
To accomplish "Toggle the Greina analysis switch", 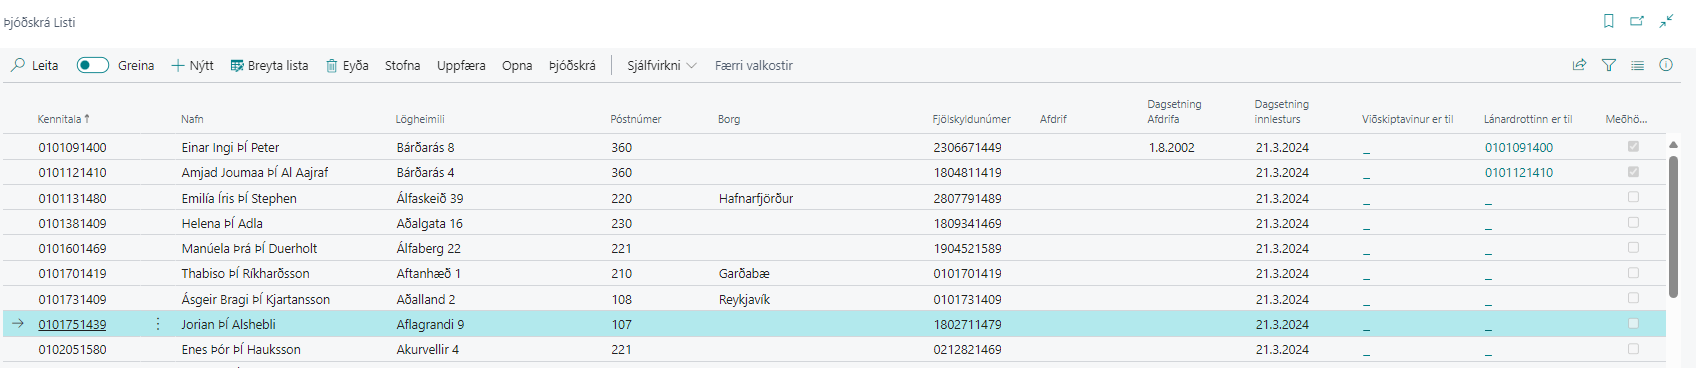I will click(x=93, y=65).
